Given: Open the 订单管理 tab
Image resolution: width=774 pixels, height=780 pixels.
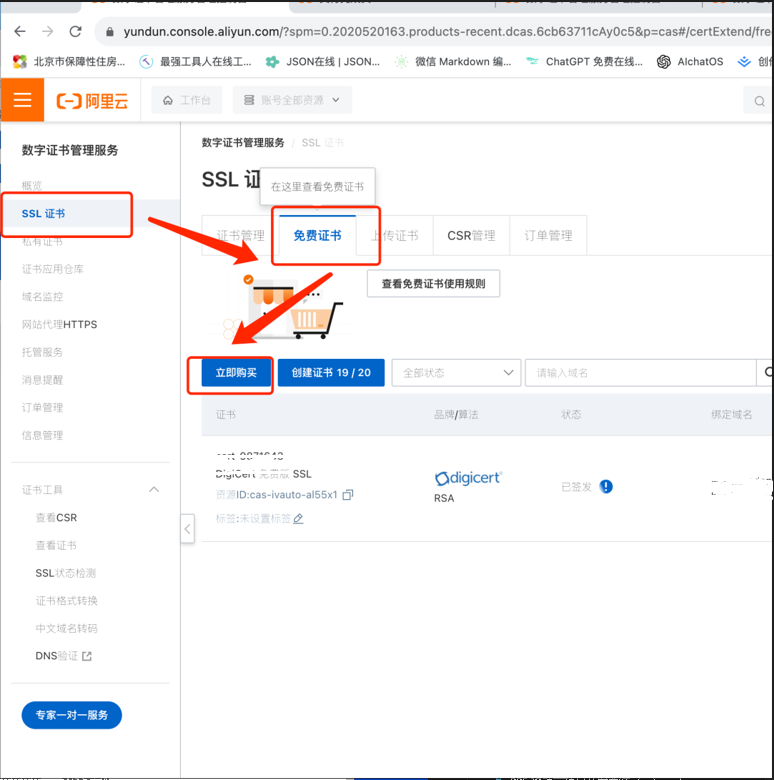Looking at the screenshot, I should 548,235.
